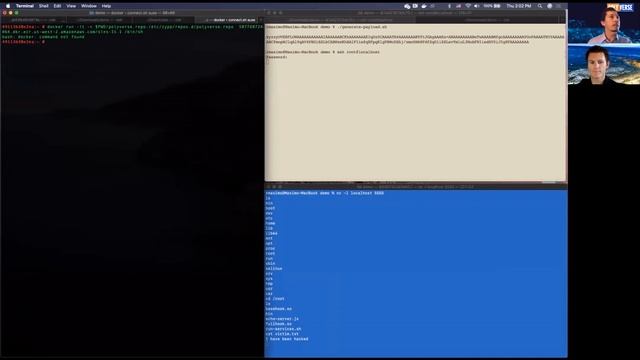
Task: Click the 'Password:' prompt in beige terminal
Action: click(x=277, y=57)
